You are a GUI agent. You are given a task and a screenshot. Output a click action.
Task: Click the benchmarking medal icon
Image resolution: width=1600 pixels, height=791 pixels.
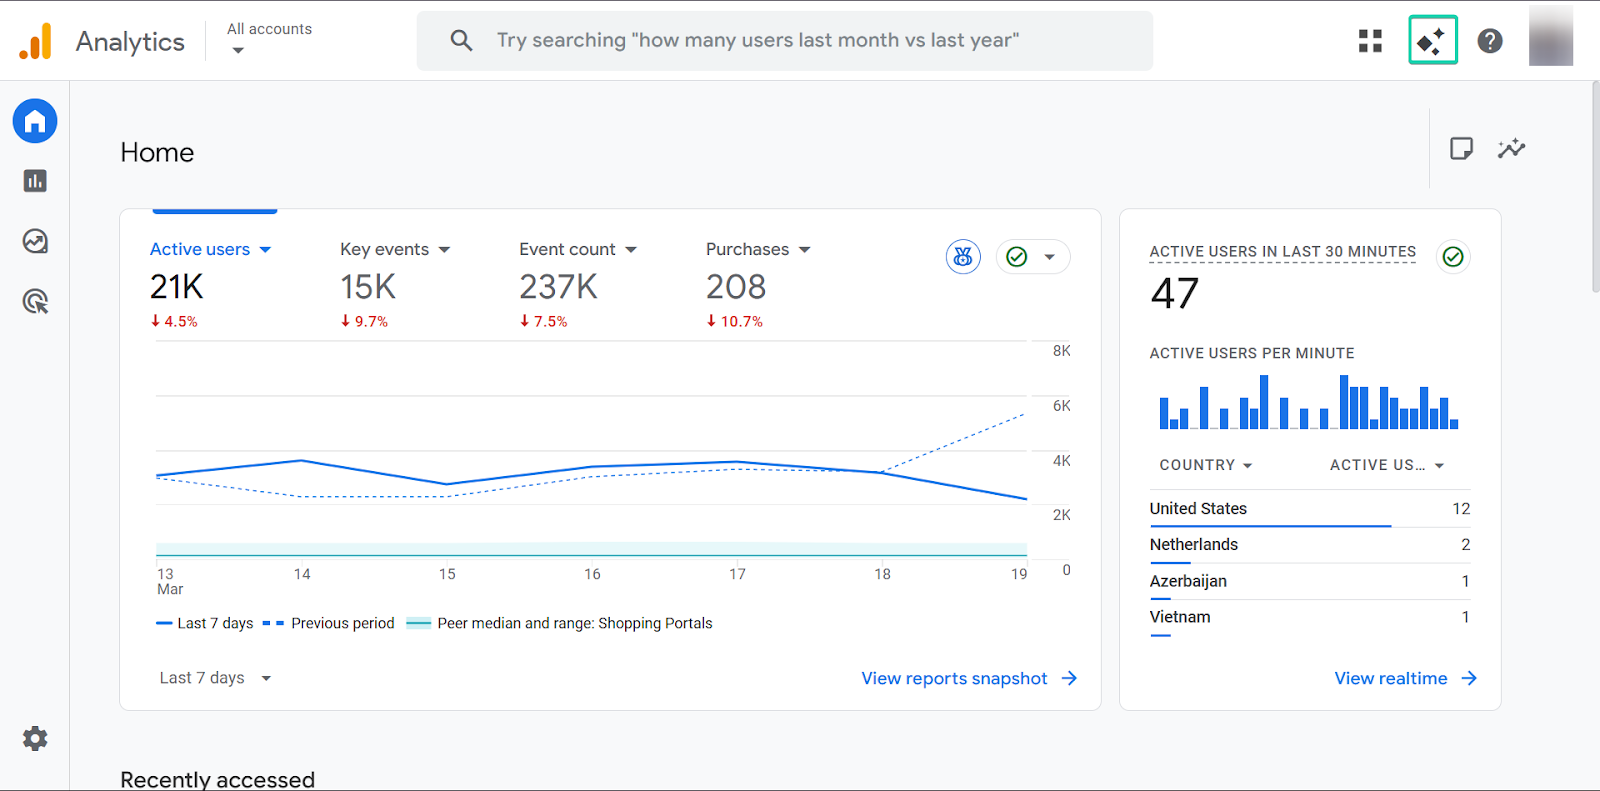[963, 257]
